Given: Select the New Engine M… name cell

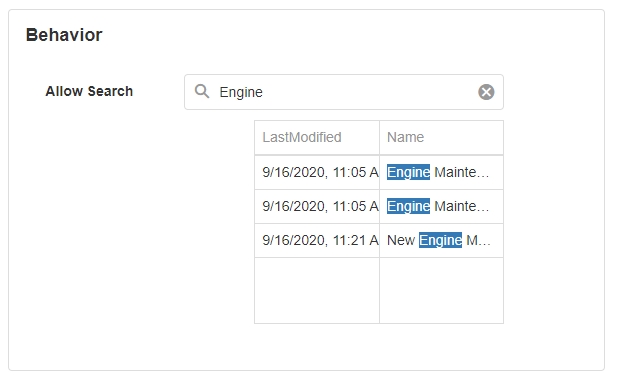Looking at the screenshot, I should [x=442, y=241].
